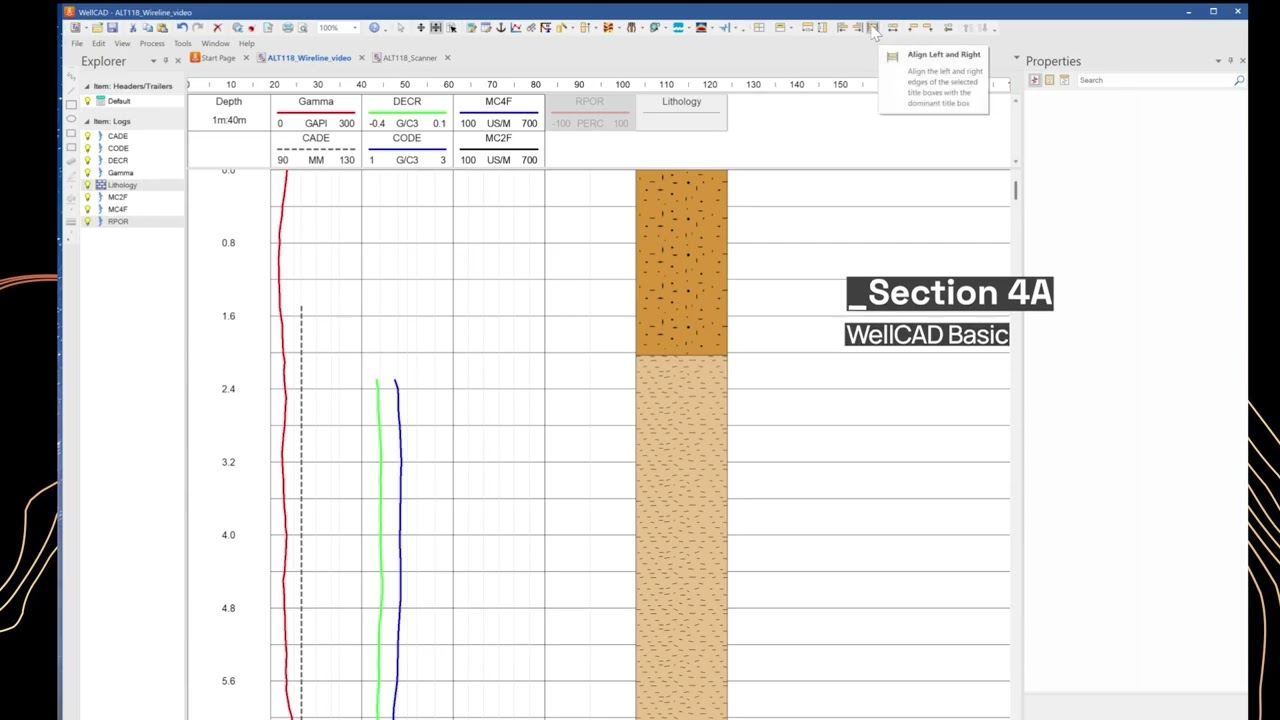Click the blue Help question icon

(x=374, y=28)
